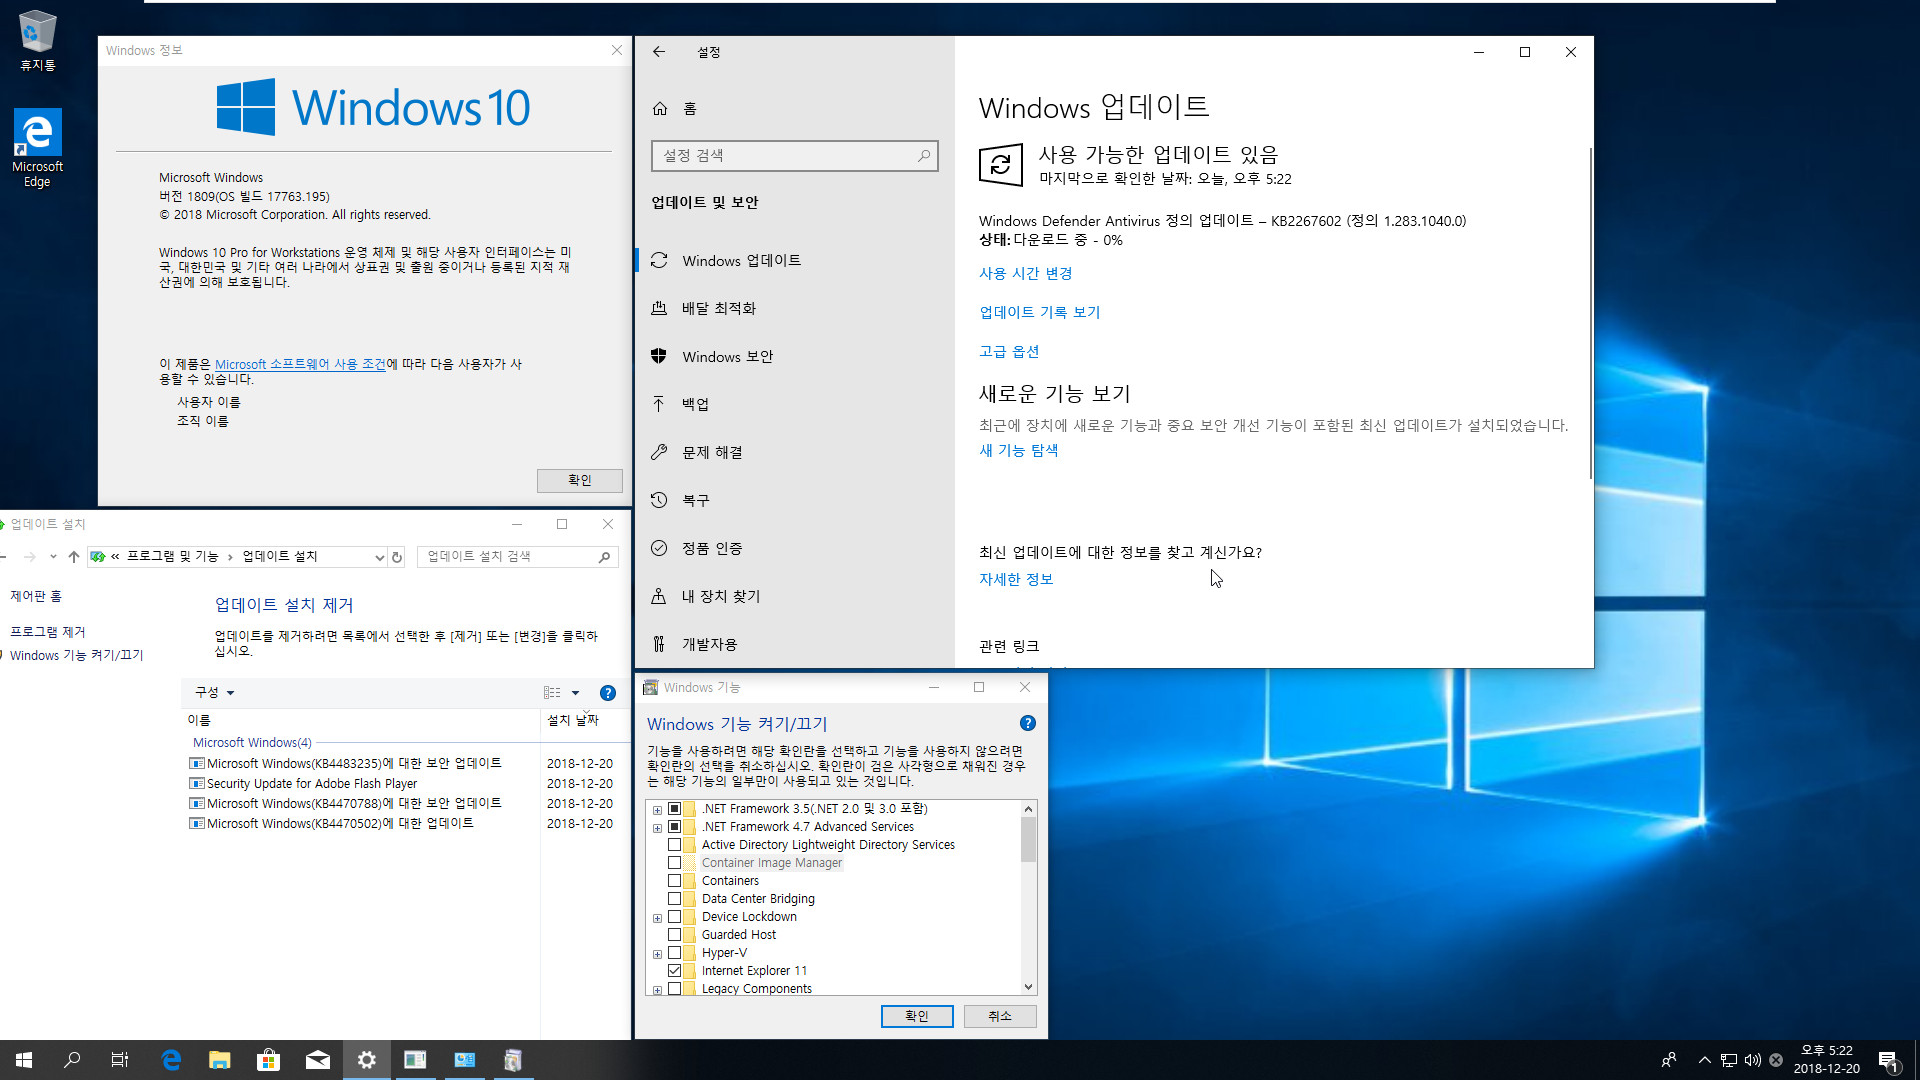Click help icon in 업데이트 설치 window
Image resolution: width=1920 pixels, height=1080 pixels.
tap(607, 693)
